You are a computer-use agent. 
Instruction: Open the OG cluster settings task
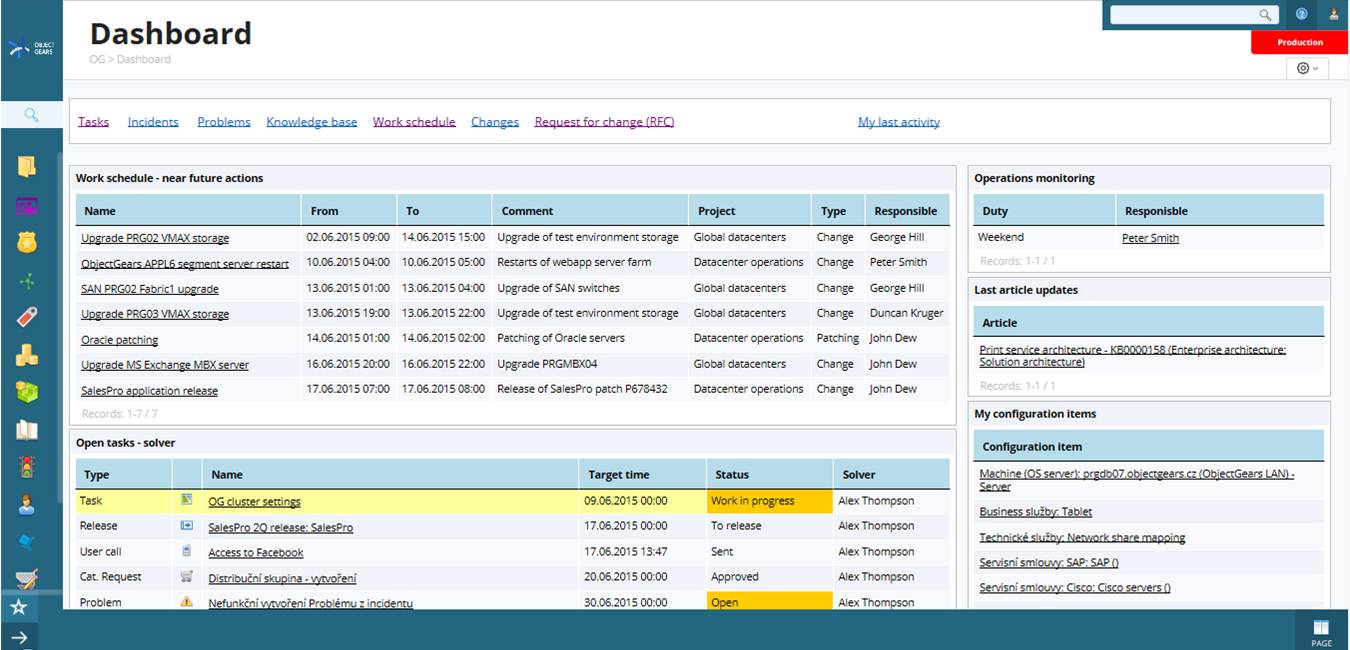pyautogui.click(x=254, y=502)
